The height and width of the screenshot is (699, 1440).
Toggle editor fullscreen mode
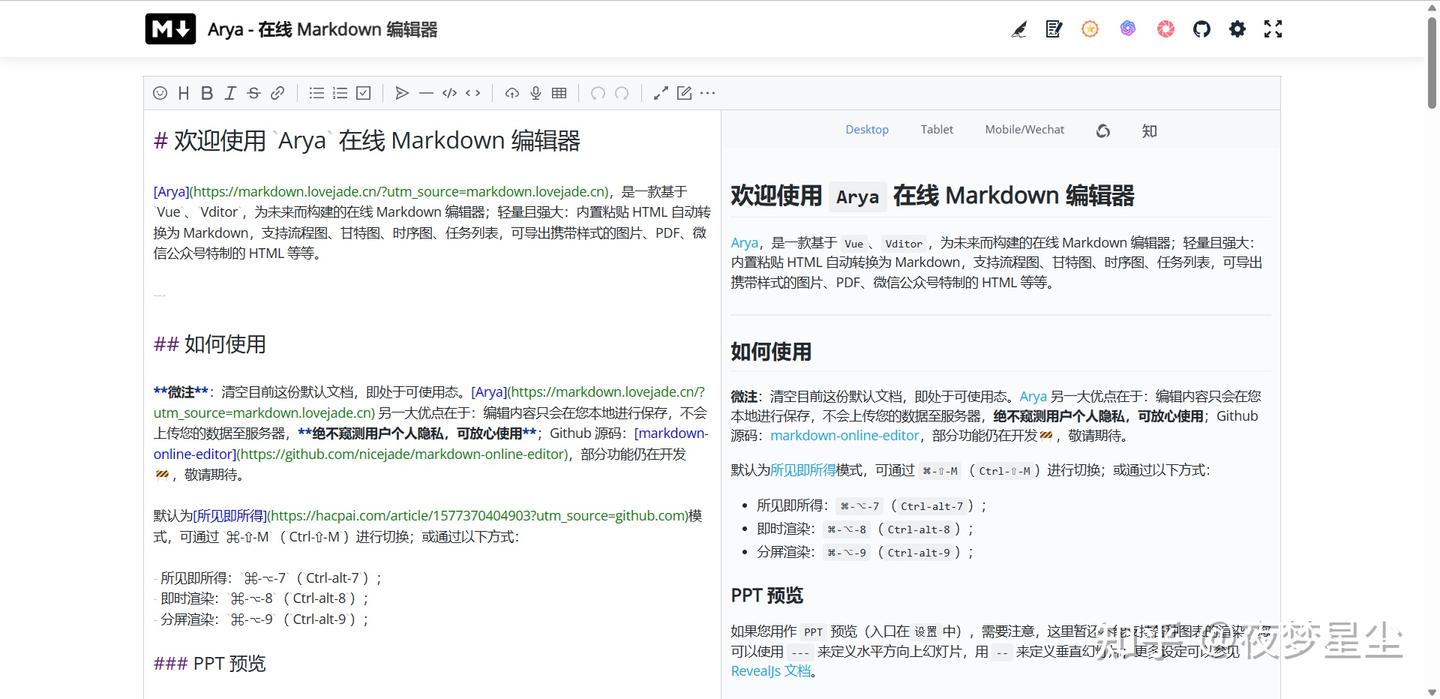click(x=660, y=93)
